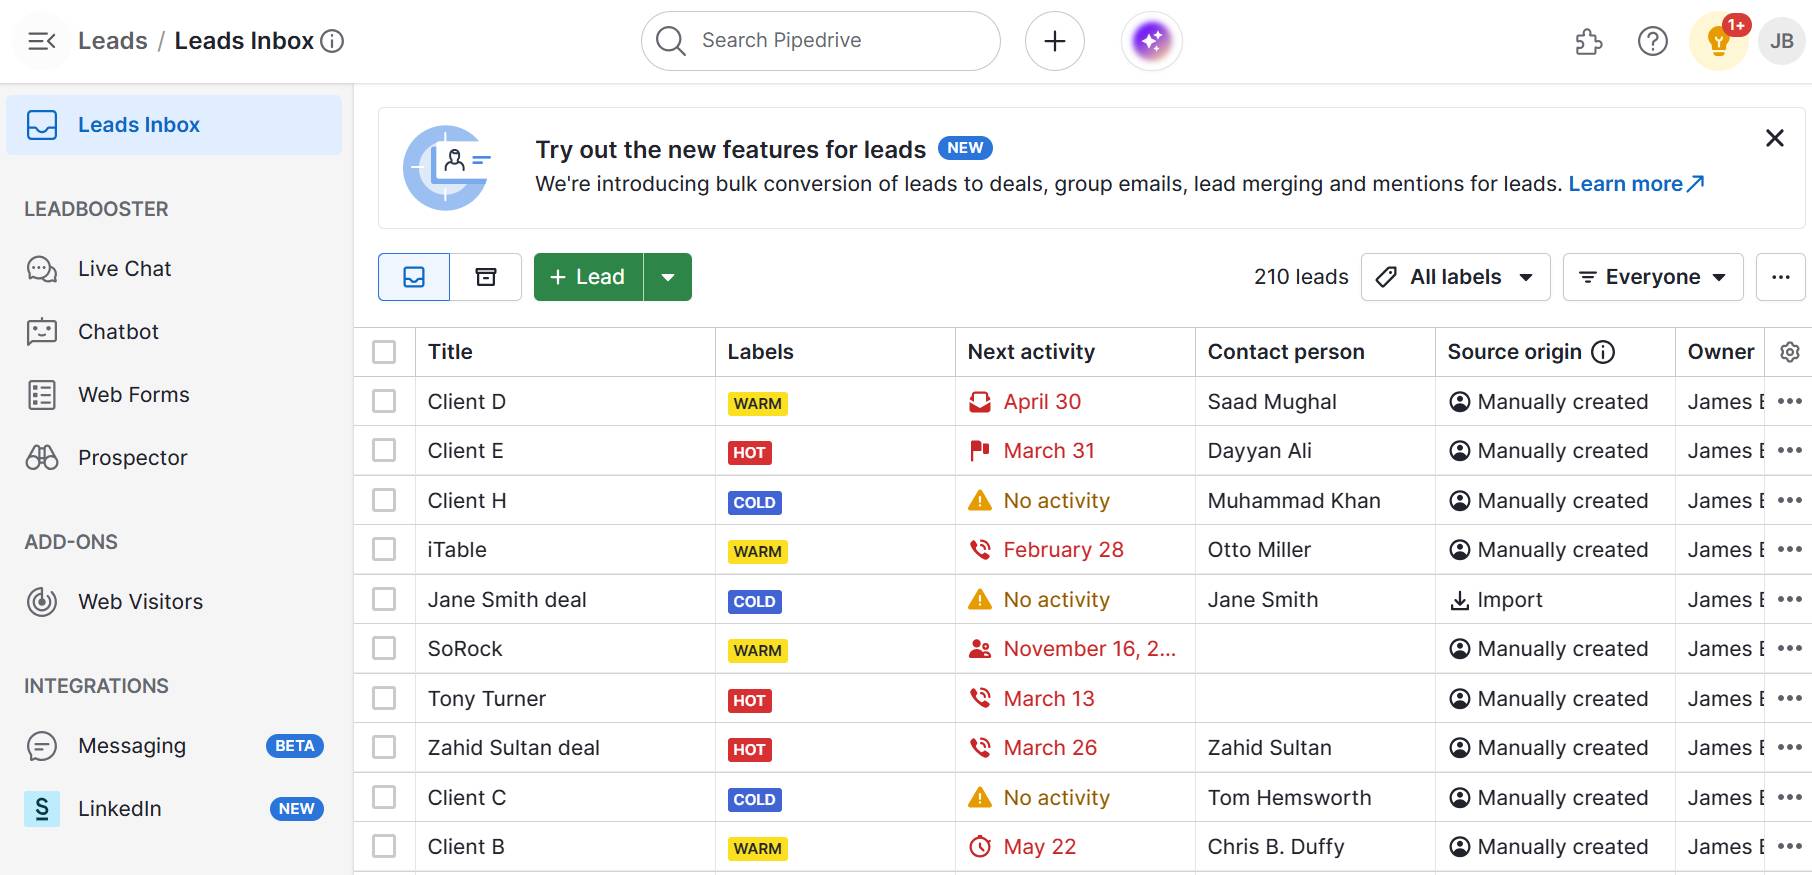
Task: Click the green add Lead button
Action: pos(588,277)
